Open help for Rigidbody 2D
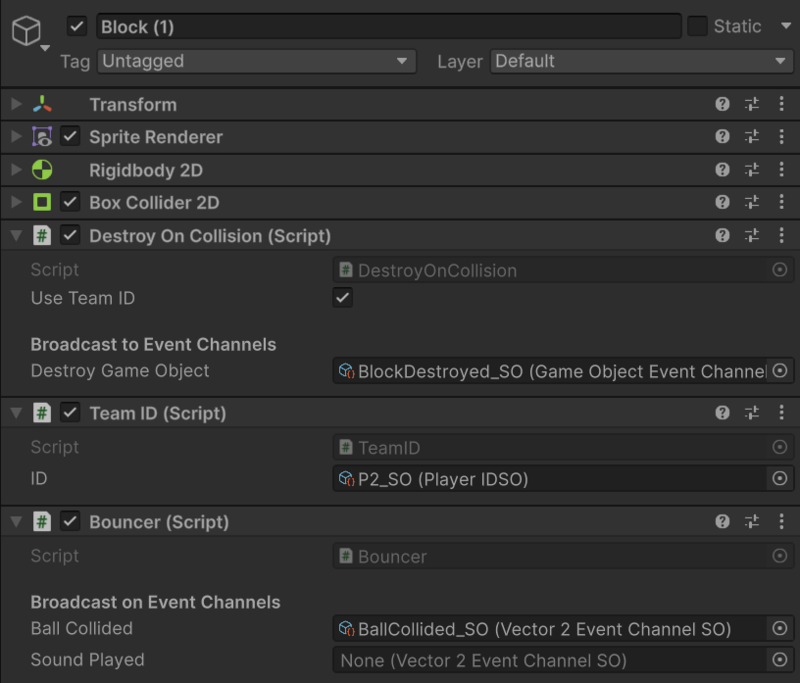The height and width of the screenshot is (683, 800). (722, 170)
